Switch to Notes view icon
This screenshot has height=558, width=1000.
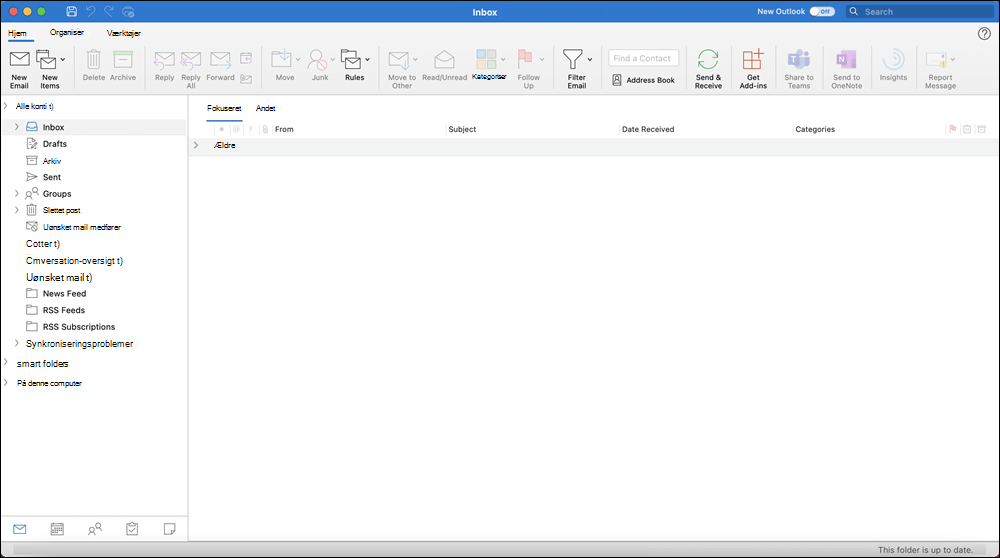170,529
